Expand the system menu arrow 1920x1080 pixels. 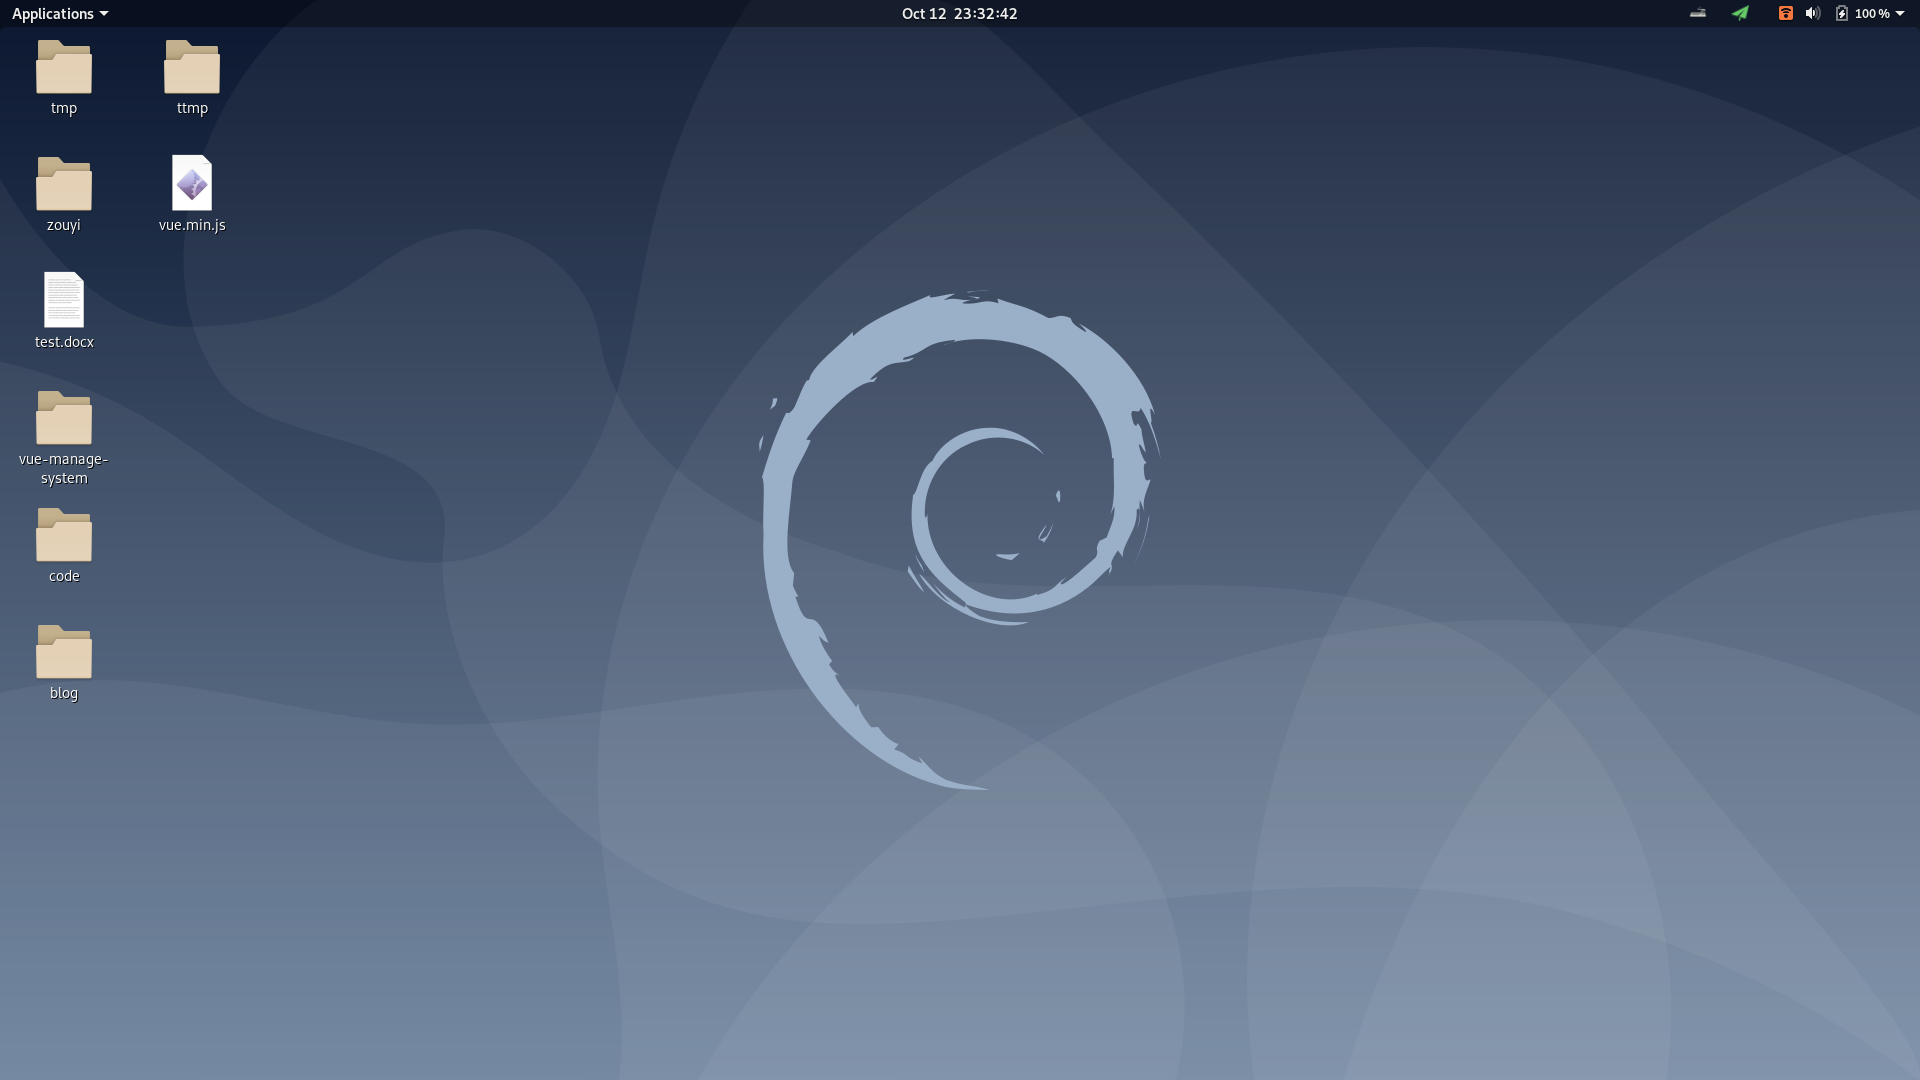click(1900, 13)
